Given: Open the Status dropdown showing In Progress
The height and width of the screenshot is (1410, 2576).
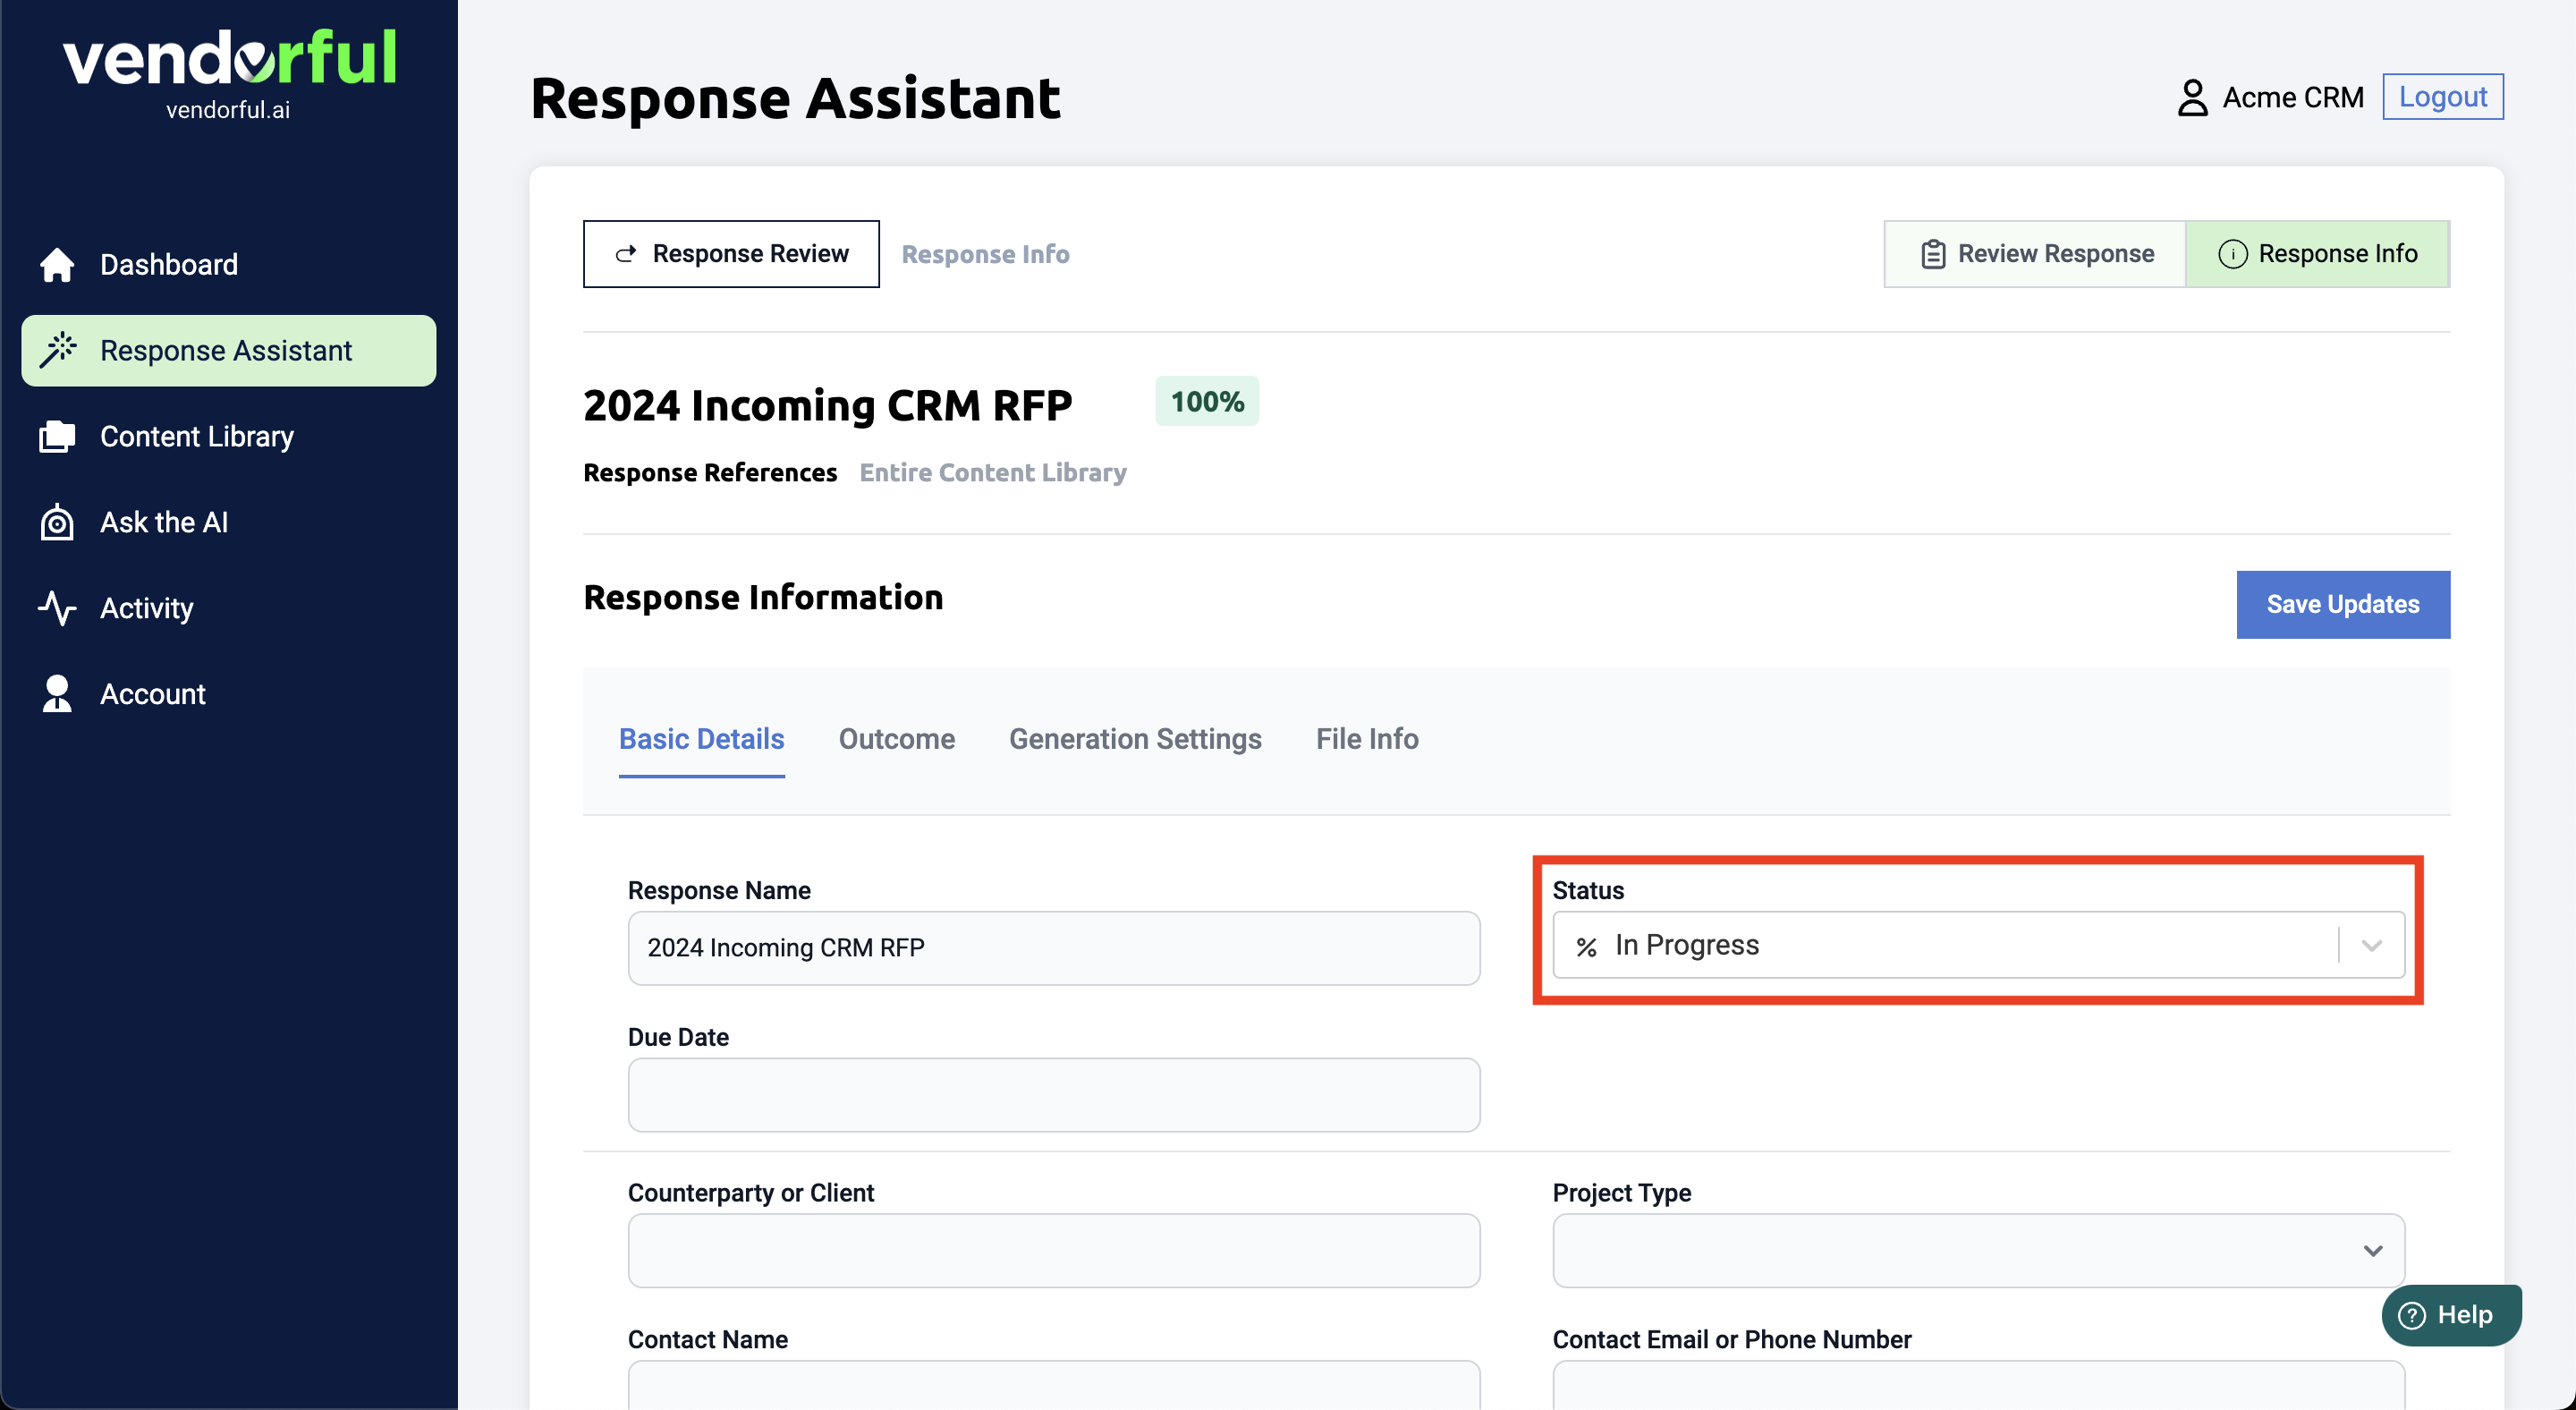Looking at the screenshot, I should (x=1944, y=945).
